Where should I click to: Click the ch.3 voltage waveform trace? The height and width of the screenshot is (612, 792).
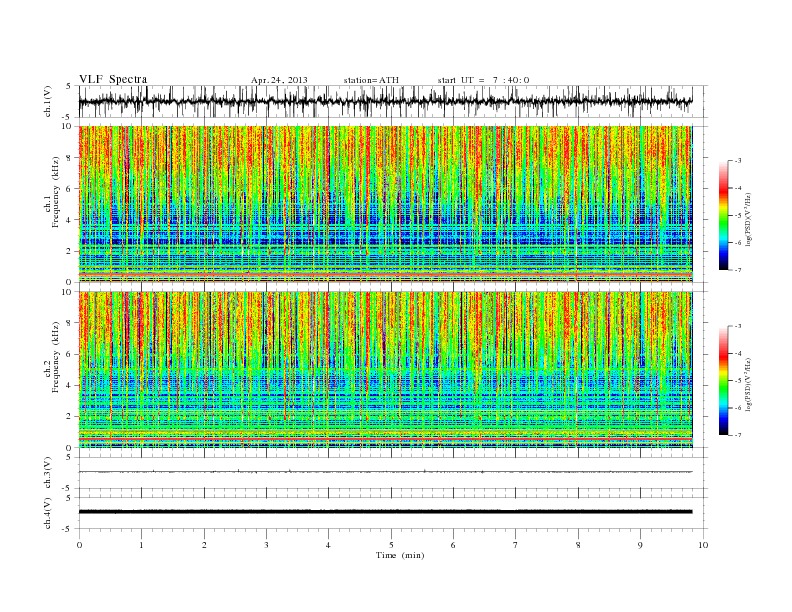click(x=385, y=472)
